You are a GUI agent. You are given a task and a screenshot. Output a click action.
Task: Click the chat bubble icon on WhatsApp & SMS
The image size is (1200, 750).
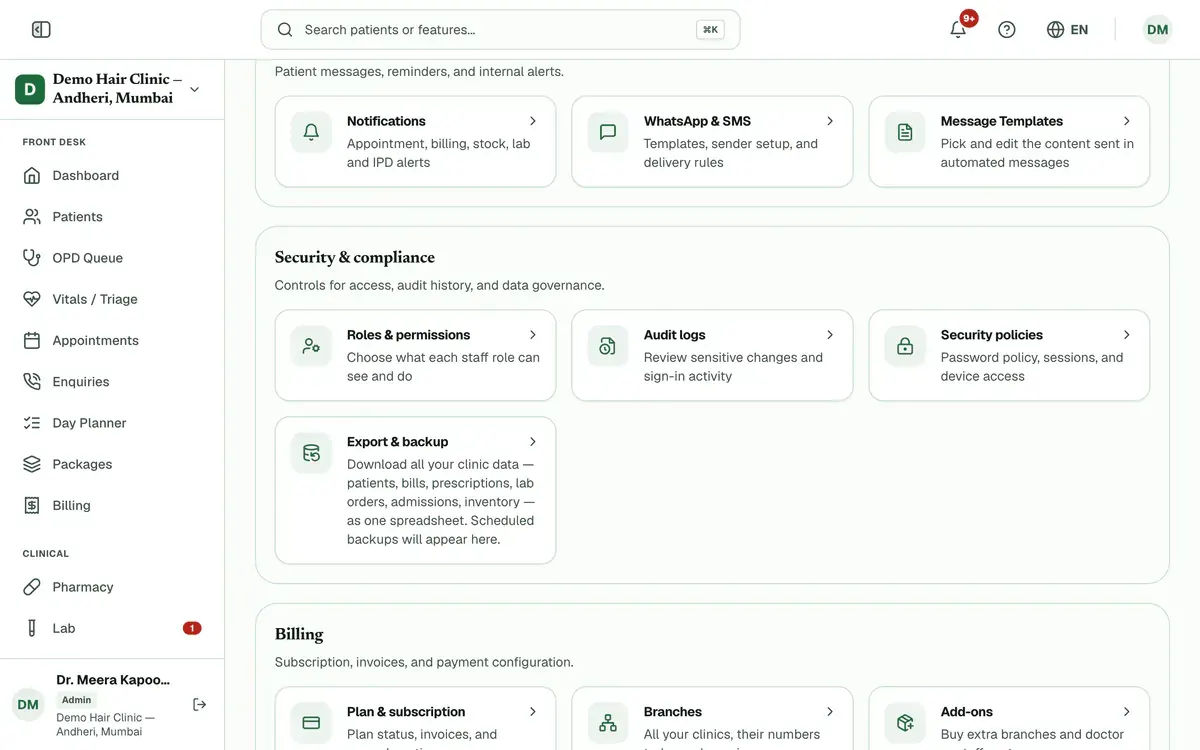pos(608,132)
